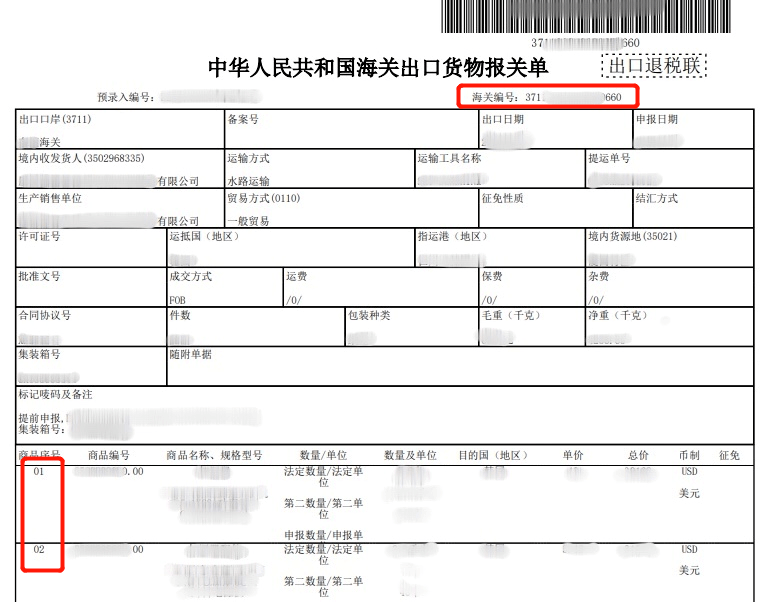The width and height of the screenshot is (771, 602).
Task: Click the 商品名称、规格型号 column header
Action: [214, 455]
